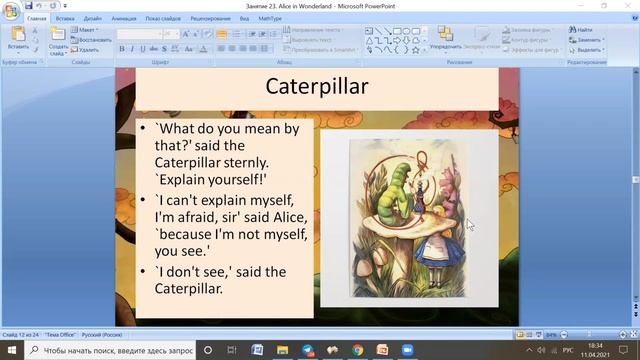Open the Показ слайдов ribbon tab
This screenshot has height=360, width=640.
coord(163,18)
